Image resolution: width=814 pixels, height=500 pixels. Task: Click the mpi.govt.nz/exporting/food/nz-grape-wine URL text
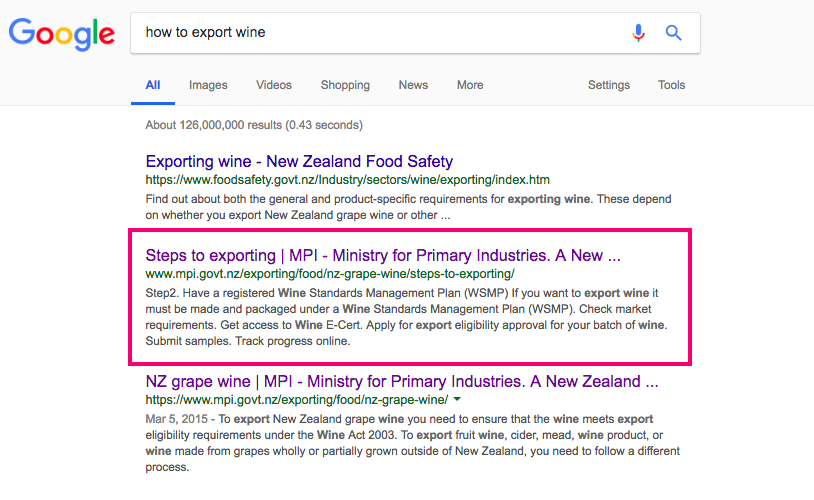[x=296, y=400]
